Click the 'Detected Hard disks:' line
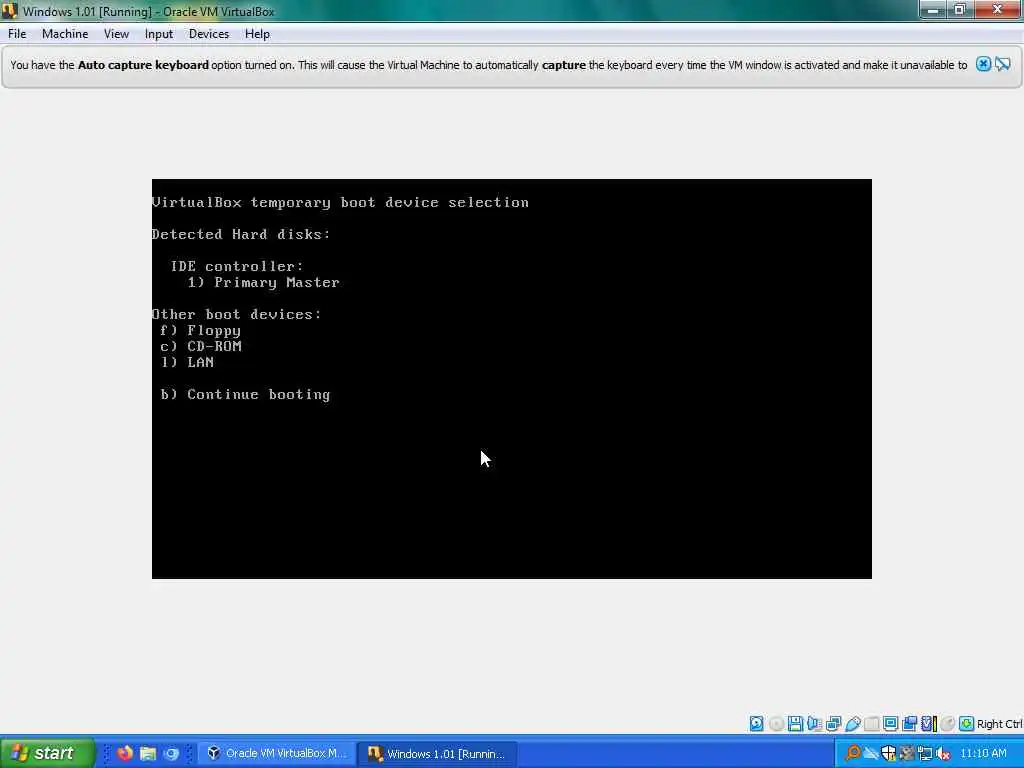The height and width of the screenshot is (768, 1024). (x=241, y=234)
